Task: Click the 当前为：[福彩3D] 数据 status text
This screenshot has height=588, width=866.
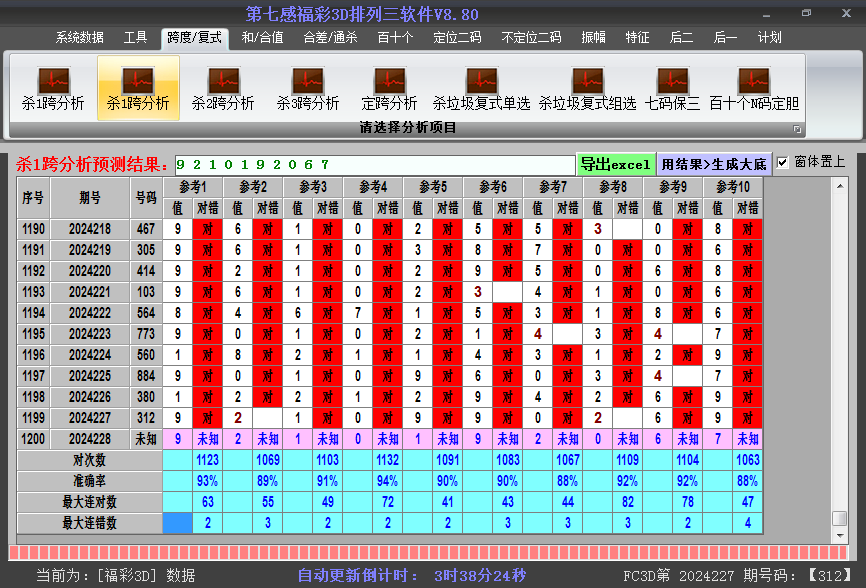Action: 116,576
